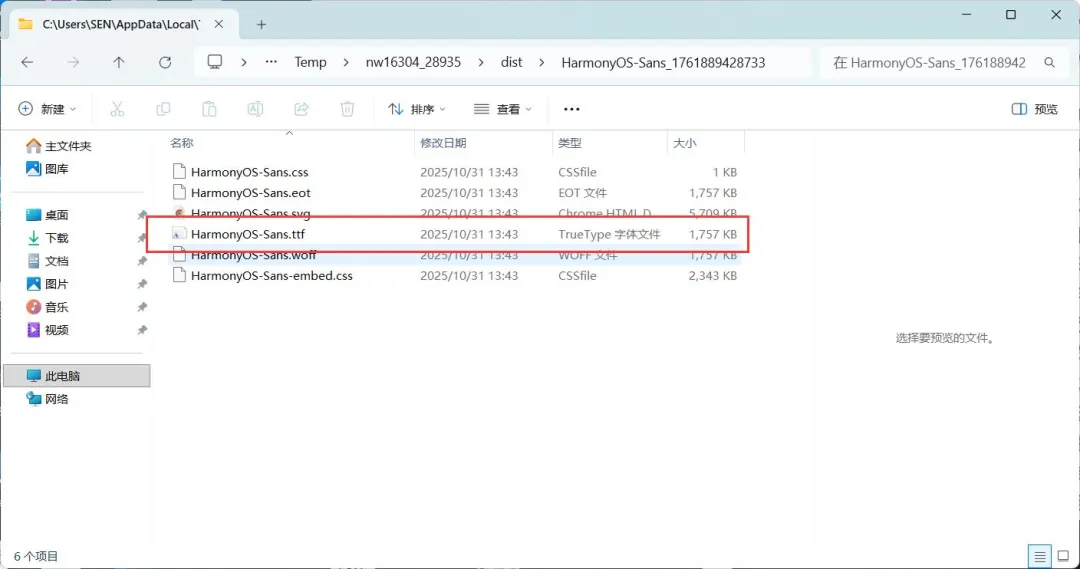
Task: Click the Delete trash can icon
Action: [x=347, y=109]
